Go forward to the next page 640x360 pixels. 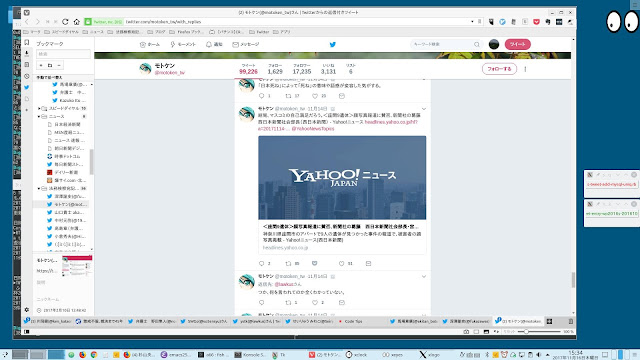[x=37, y=22]
